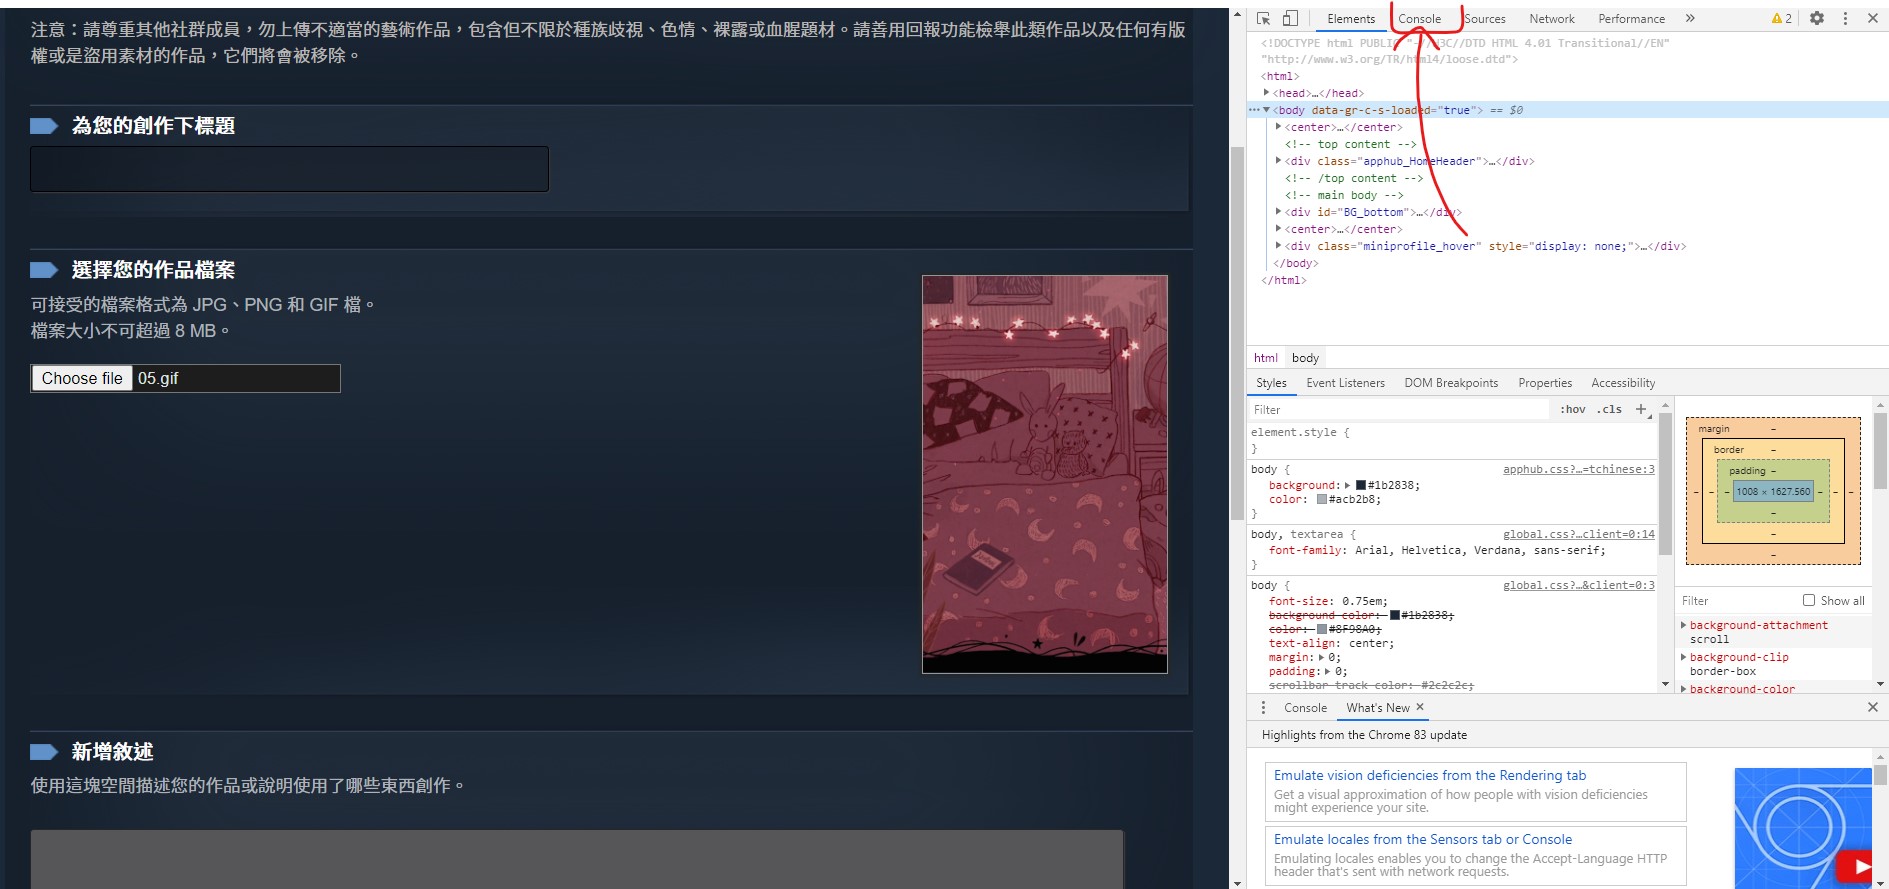Image resolution: width=1889 pixels, height=889 pixels.
Task: Expand the head element node
Action: click(x=1267, y=93)
